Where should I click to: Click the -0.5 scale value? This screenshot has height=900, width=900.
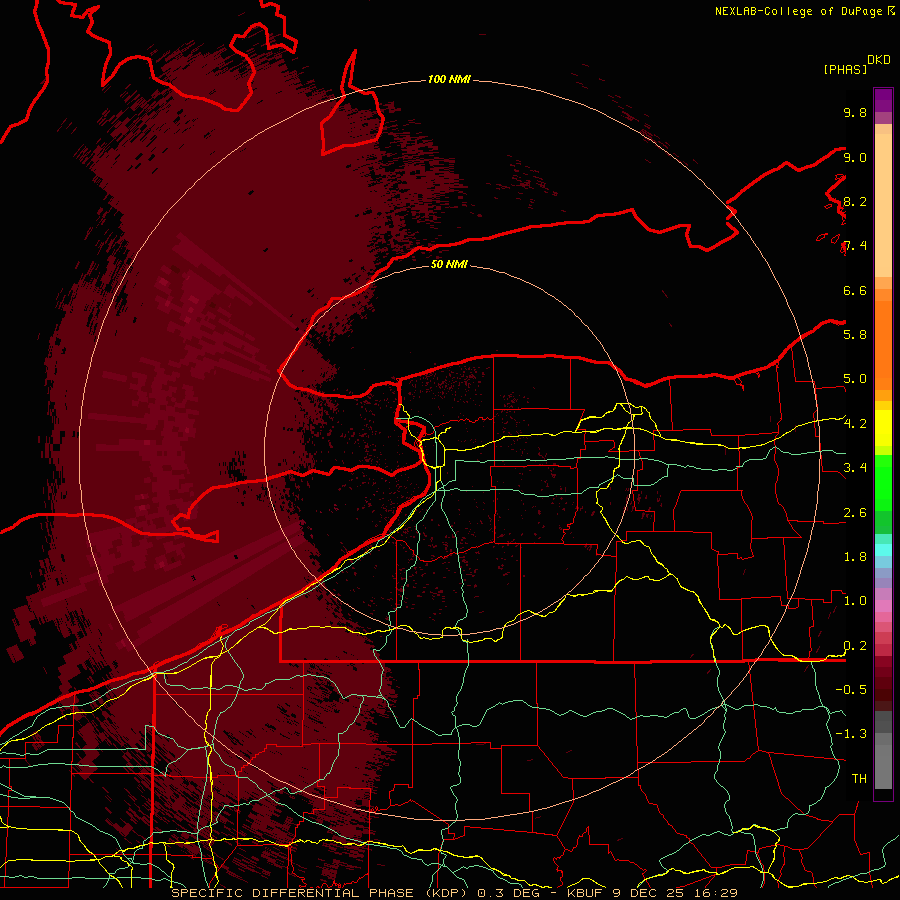tap(851, 689)
